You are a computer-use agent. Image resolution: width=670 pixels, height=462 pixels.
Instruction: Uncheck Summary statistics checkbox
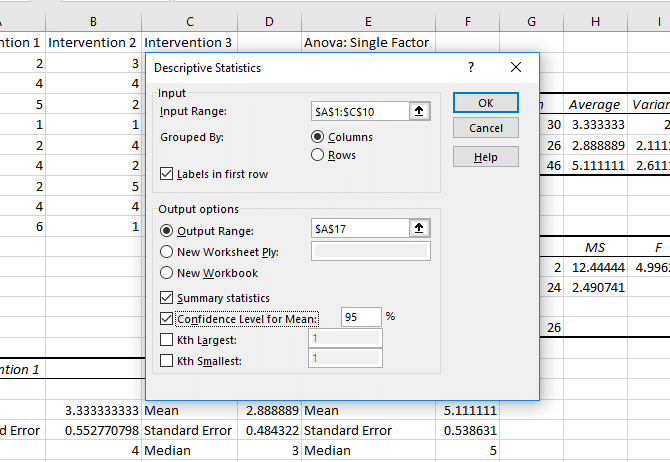pos(167,298)
